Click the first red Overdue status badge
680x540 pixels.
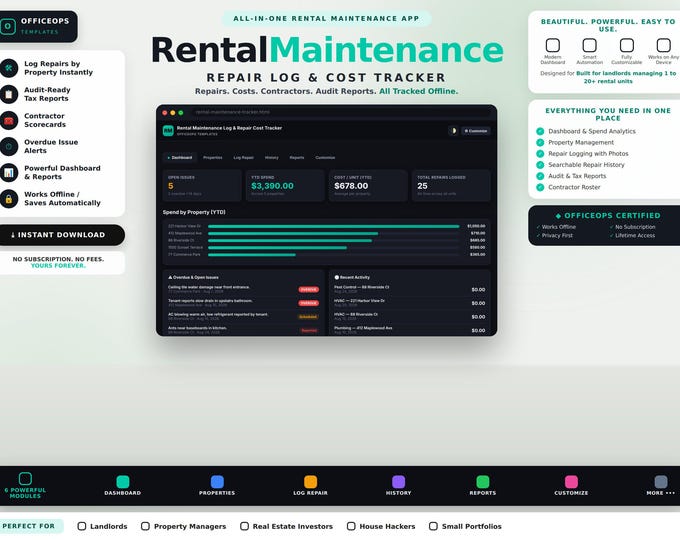pos(308,289)
